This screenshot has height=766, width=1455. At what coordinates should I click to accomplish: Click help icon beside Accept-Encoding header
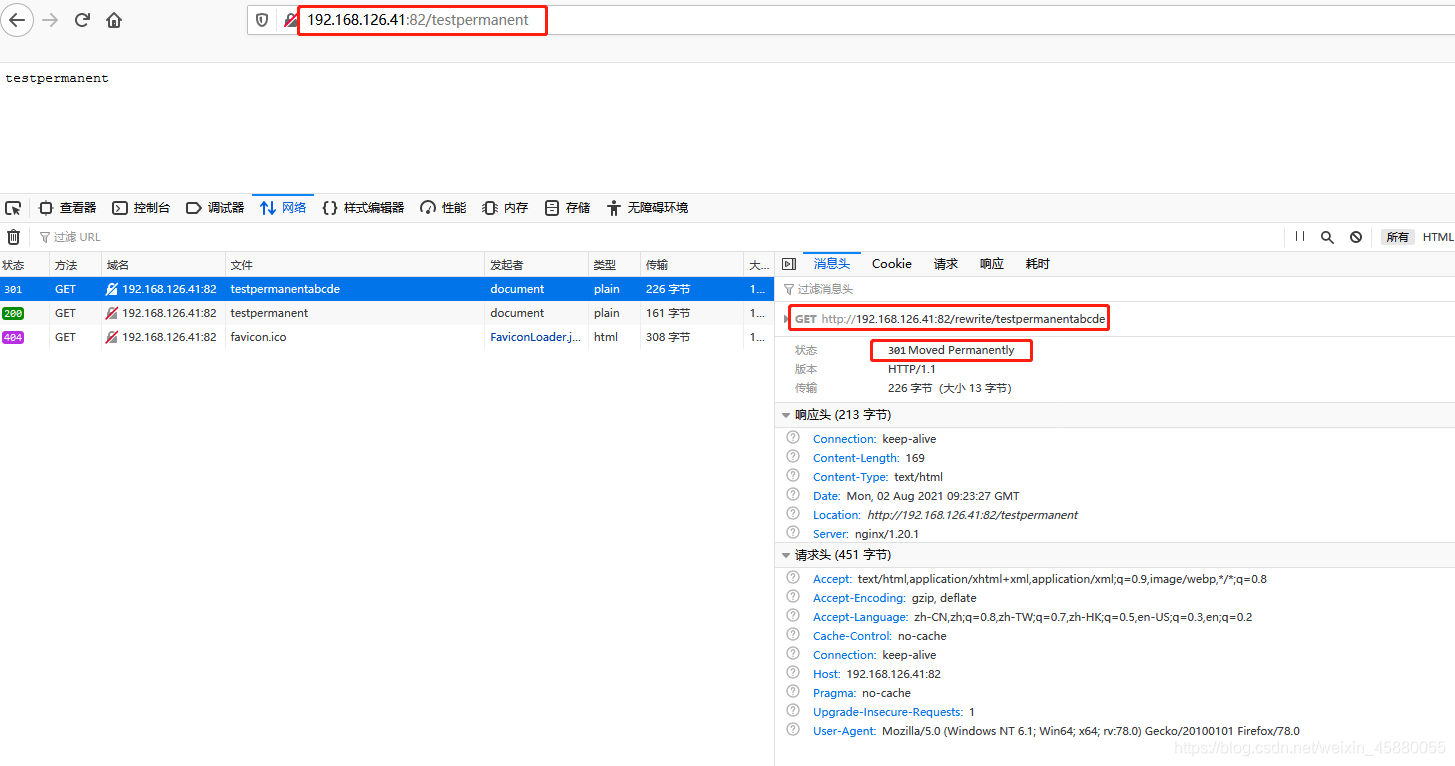(793, 597)
